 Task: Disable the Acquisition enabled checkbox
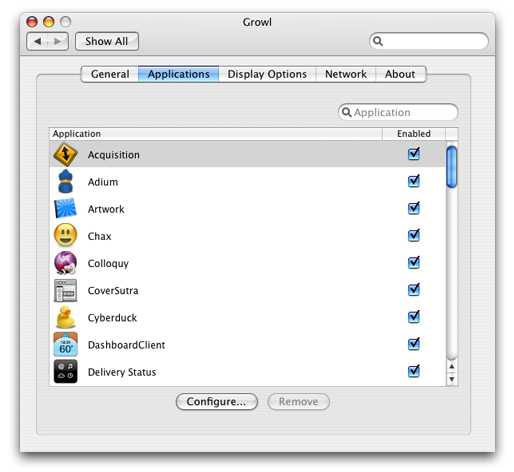coord(414,154)
